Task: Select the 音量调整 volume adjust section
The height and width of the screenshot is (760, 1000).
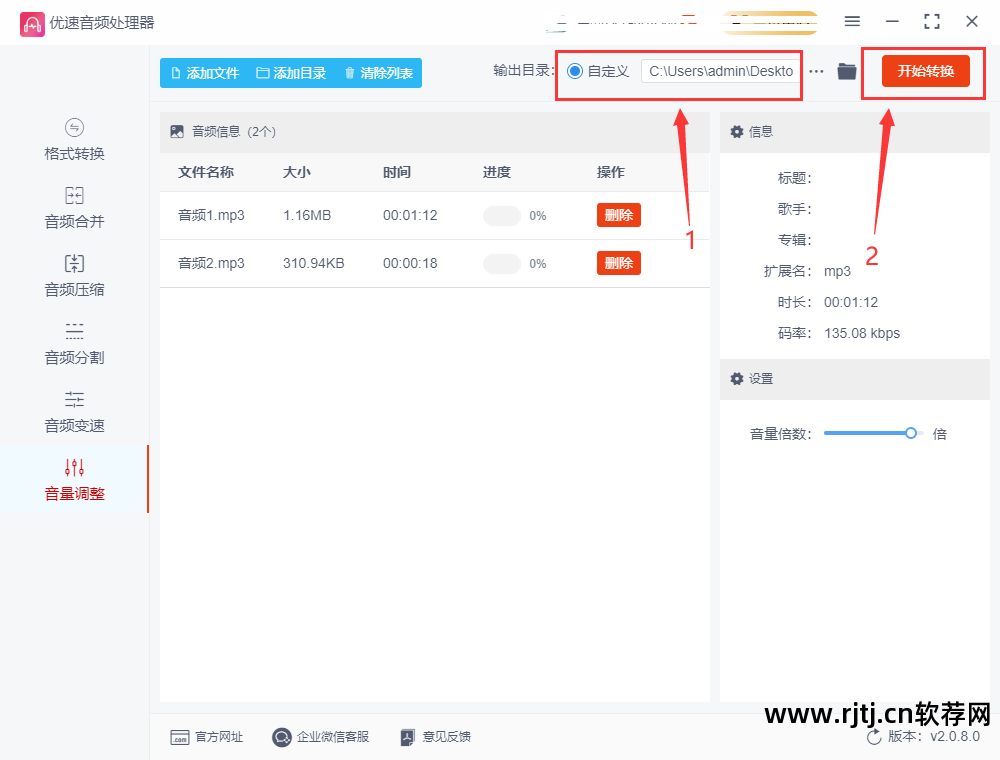Action: (74, 479)
